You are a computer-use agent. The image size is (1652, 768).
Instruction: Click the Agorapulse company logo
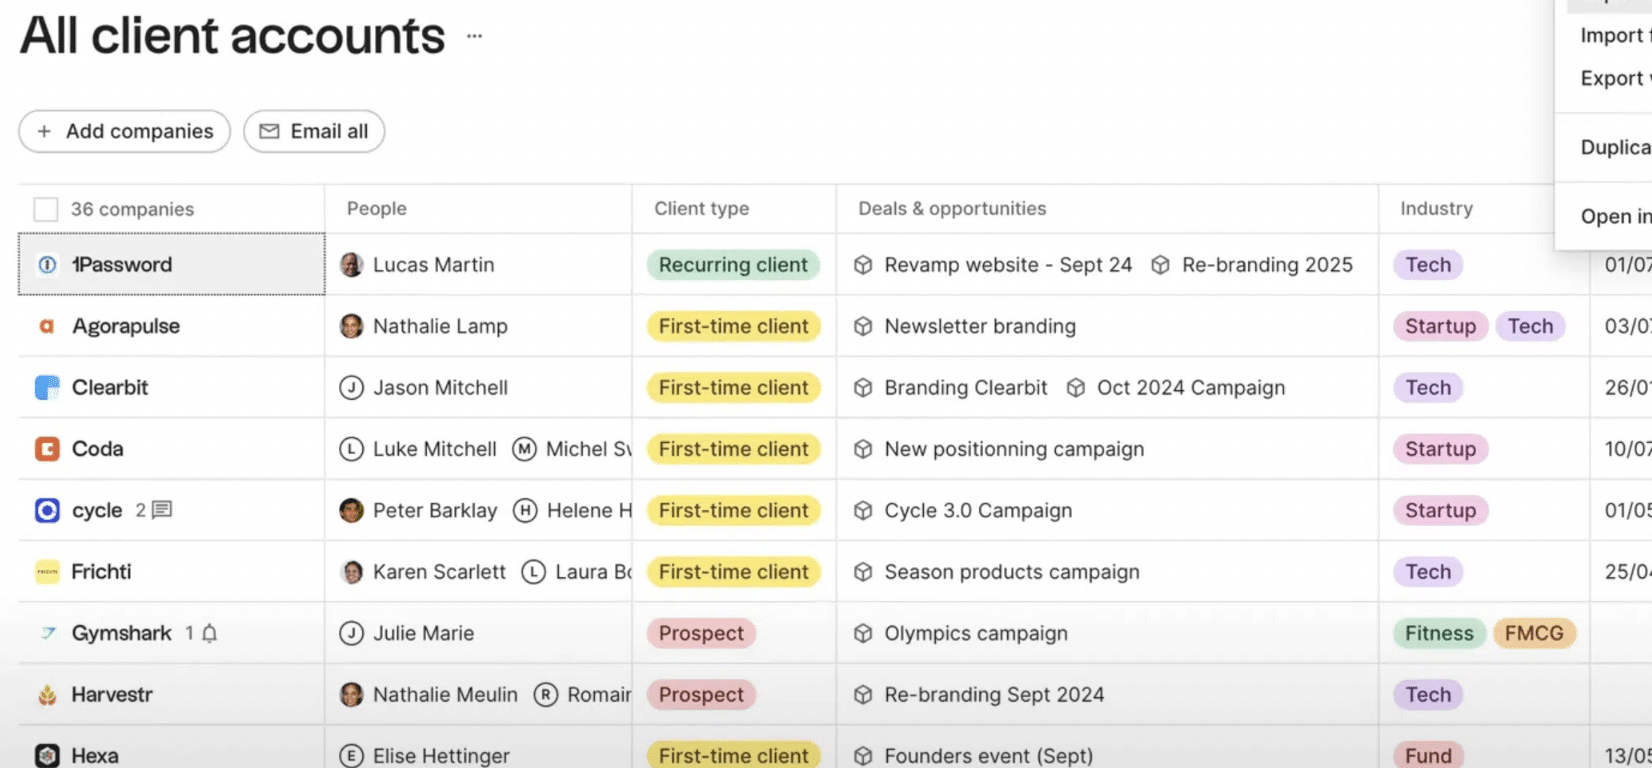click(47, 326)
